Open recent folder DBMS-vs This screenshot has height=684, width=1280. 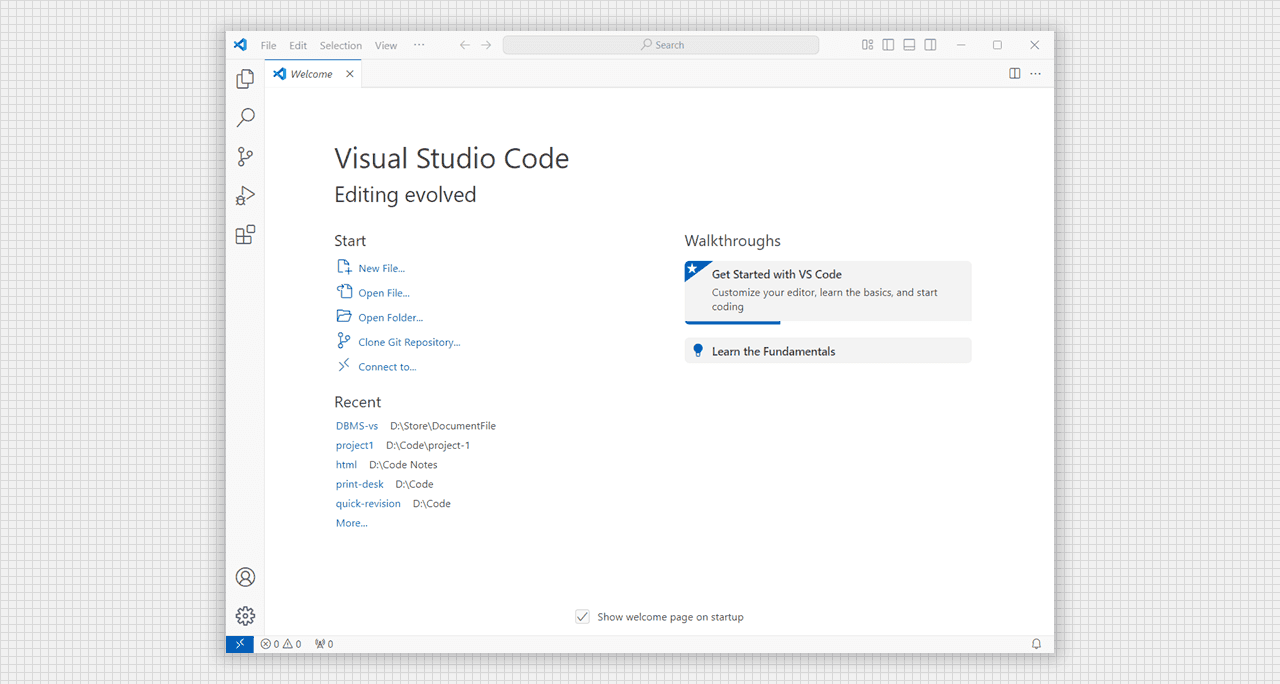pyautogui.click(x=357, y=426)
